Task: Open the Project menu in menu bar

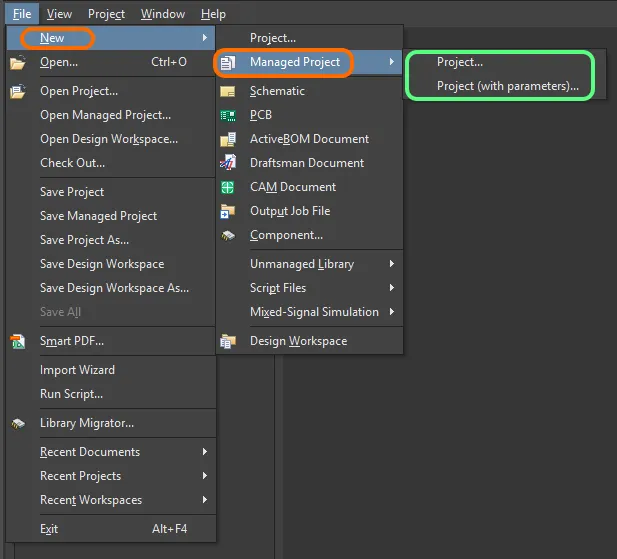Action: 106,14
